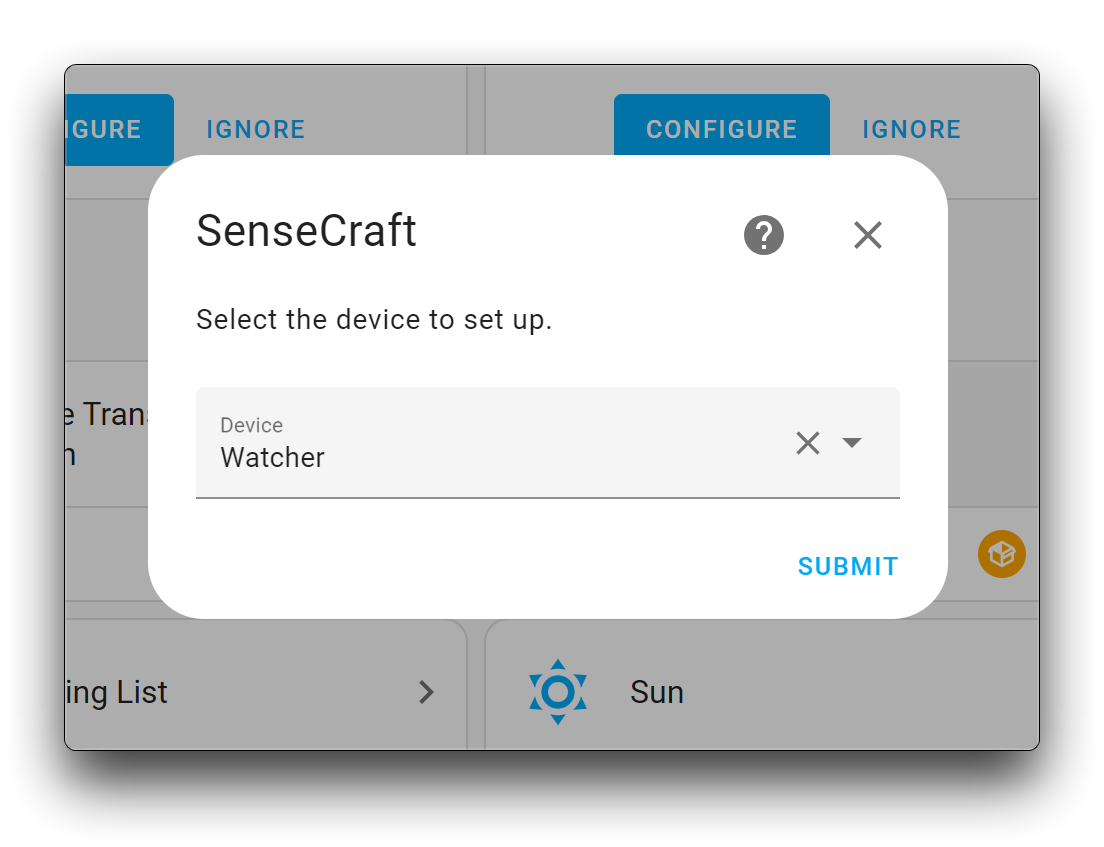Expand the Device dropdown arrow
Viewport: 1104px width, 847px height.
(x=851, y=443)
